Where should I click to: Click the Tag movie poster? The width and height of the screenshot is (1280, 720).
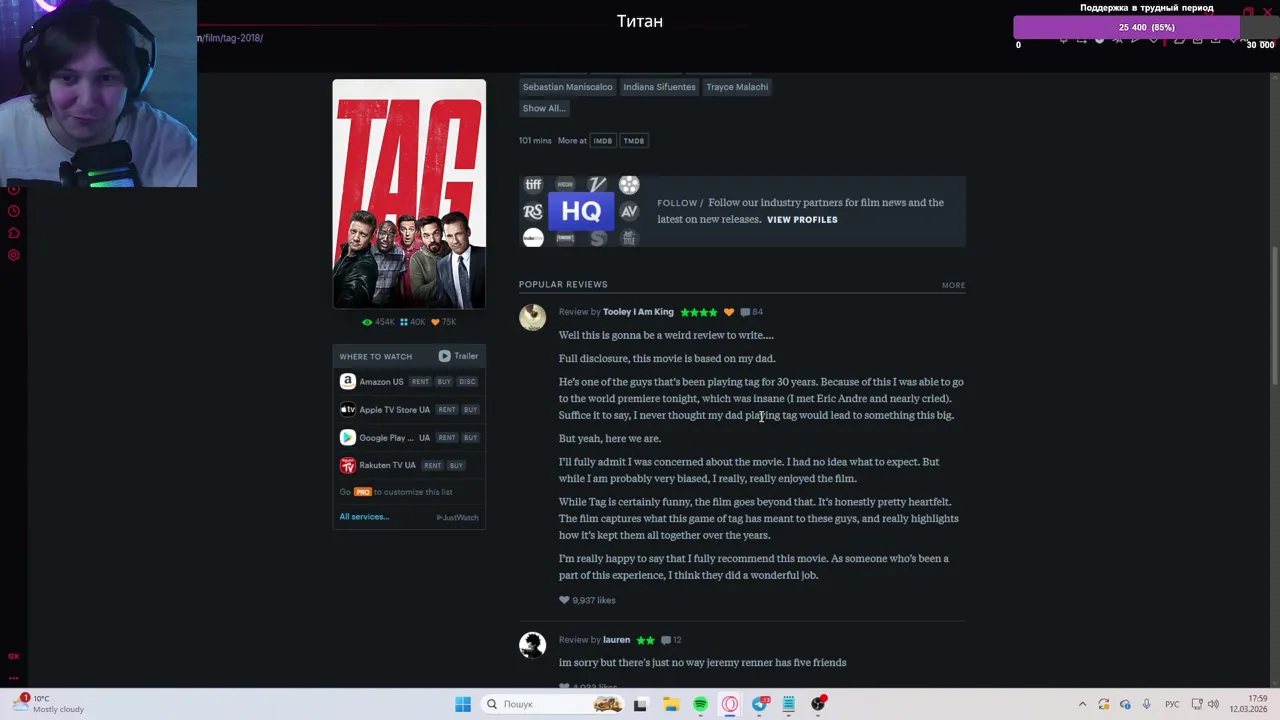coord(409,194)
